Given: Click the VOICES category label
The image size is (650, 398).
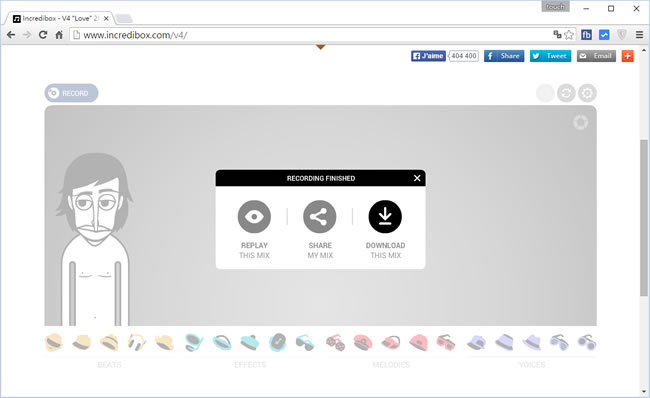Looking at the screenshot, I should 532,364.
